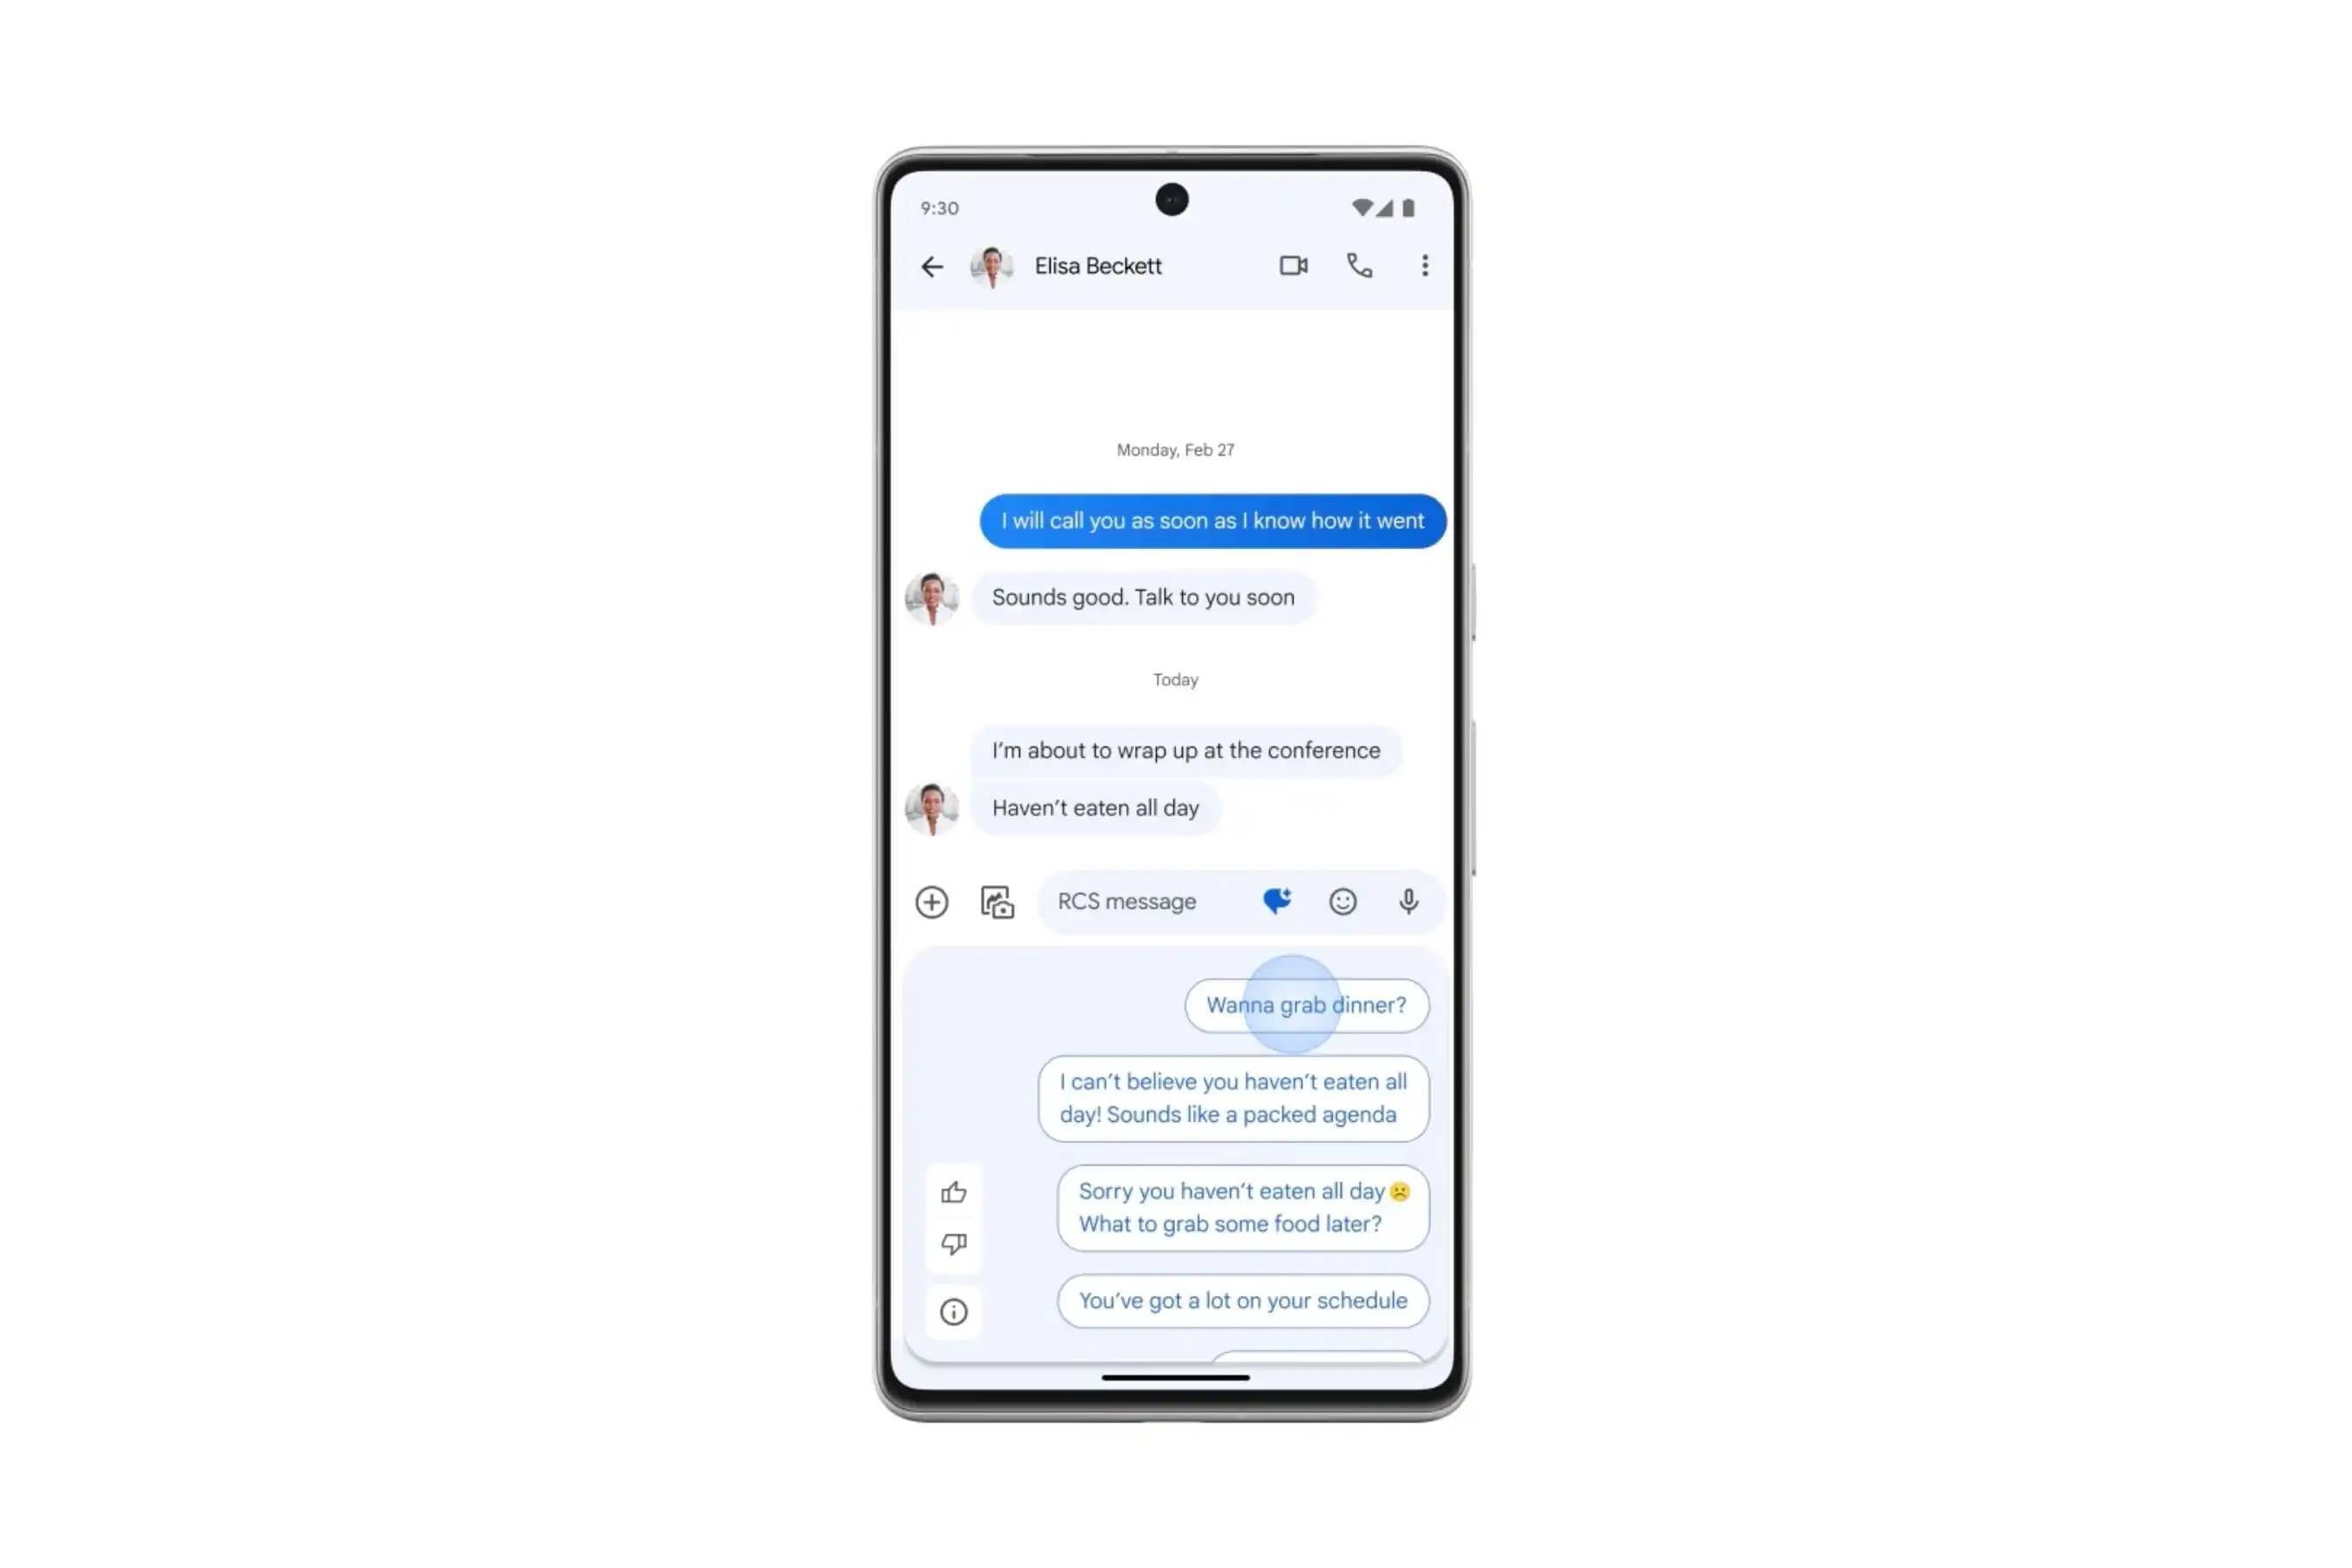This screenshot has height=1568, width=2352.
Task: Tap the voice message microphone icon
Action: coord(1409,902)
